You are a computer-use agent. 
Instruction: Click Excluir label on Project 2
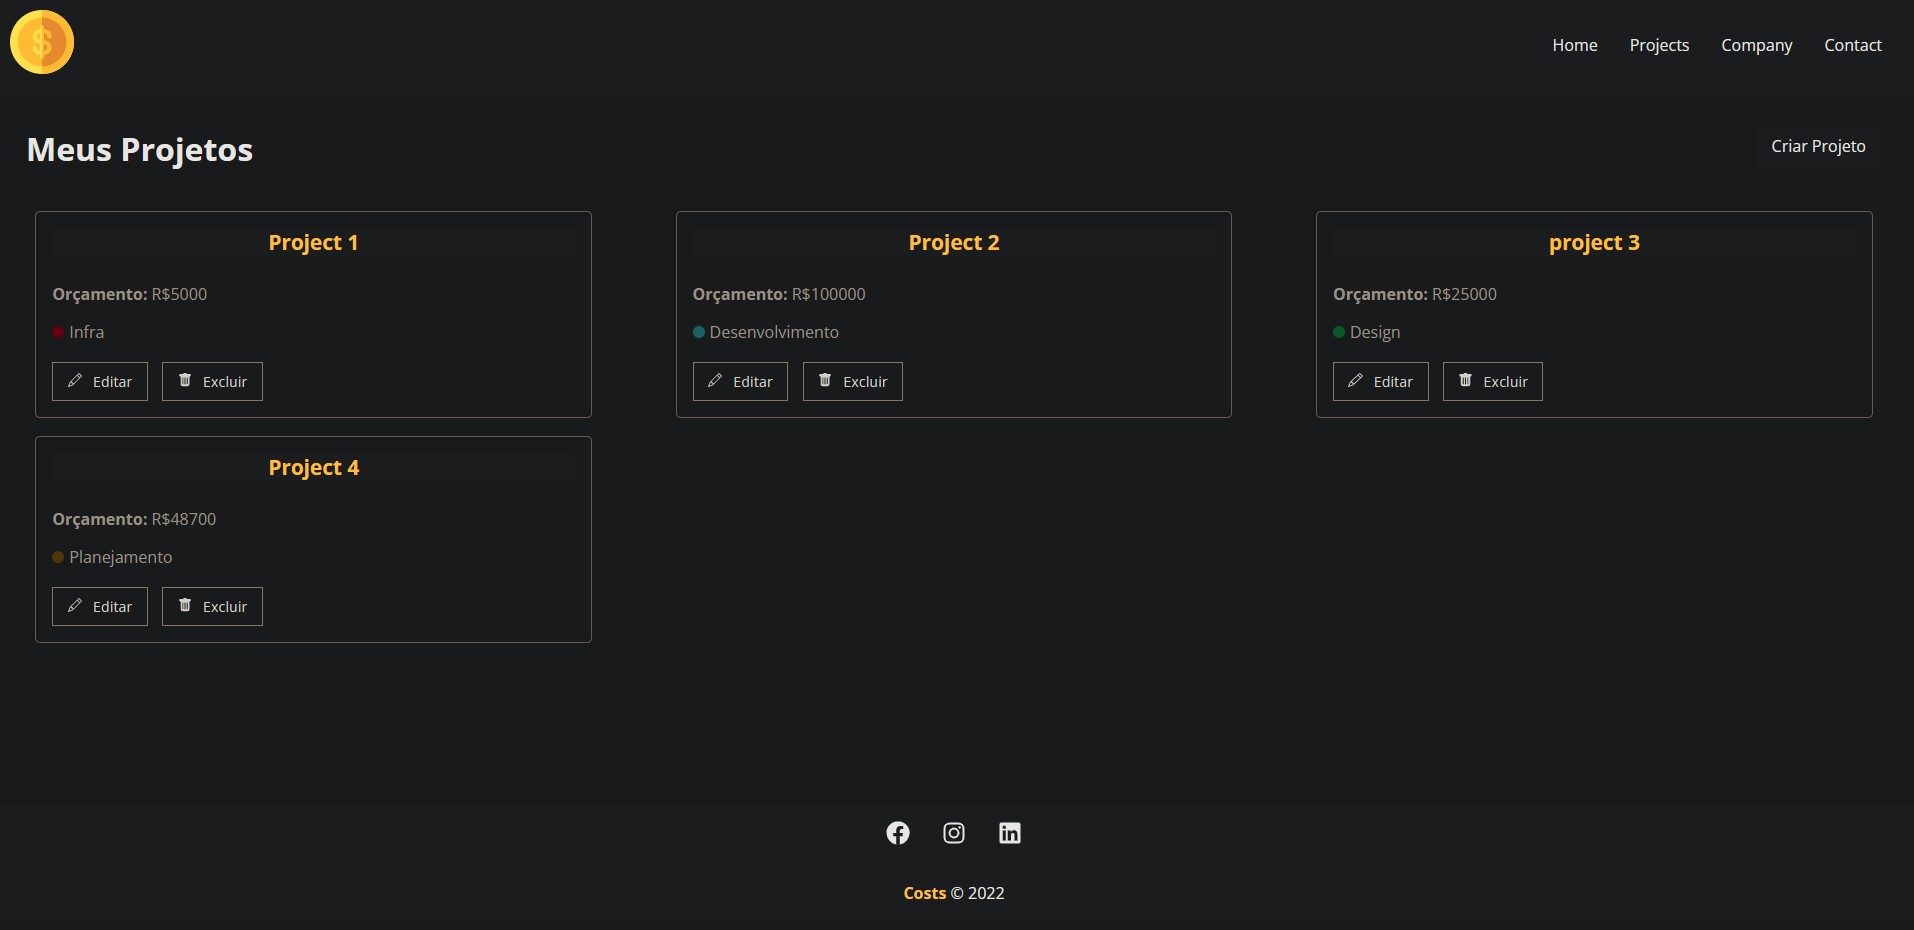pyautogui.click(x=865, y=382)
